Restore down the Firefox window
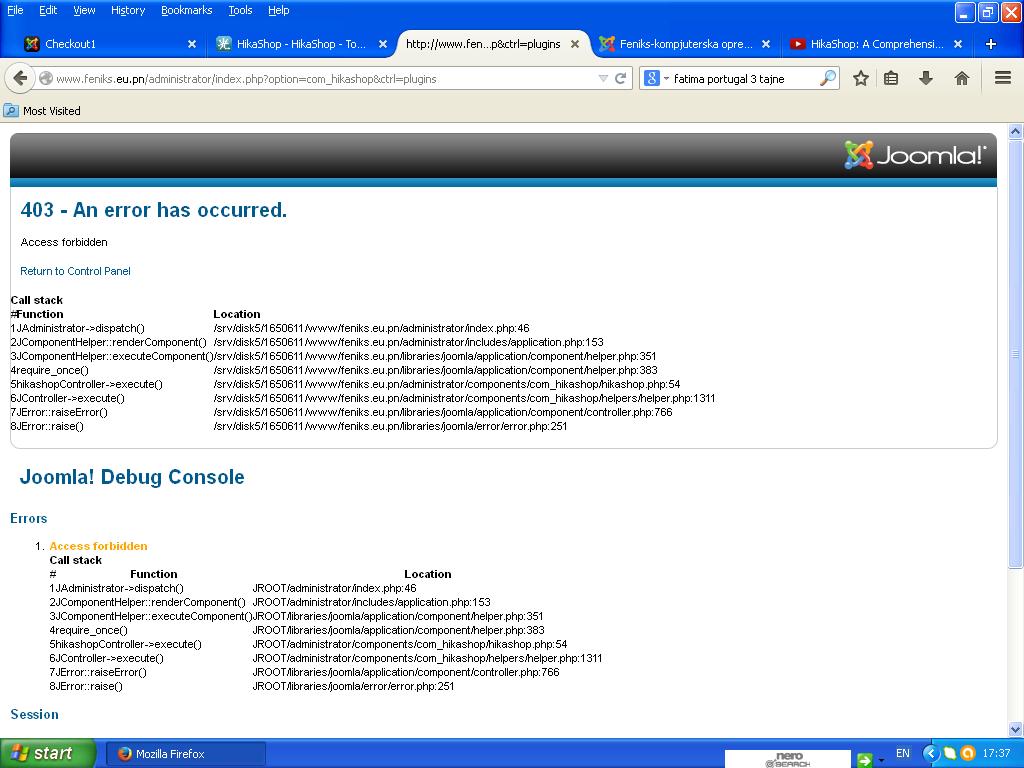This screenshot has height=768, width=1024. tap(988, 12)
